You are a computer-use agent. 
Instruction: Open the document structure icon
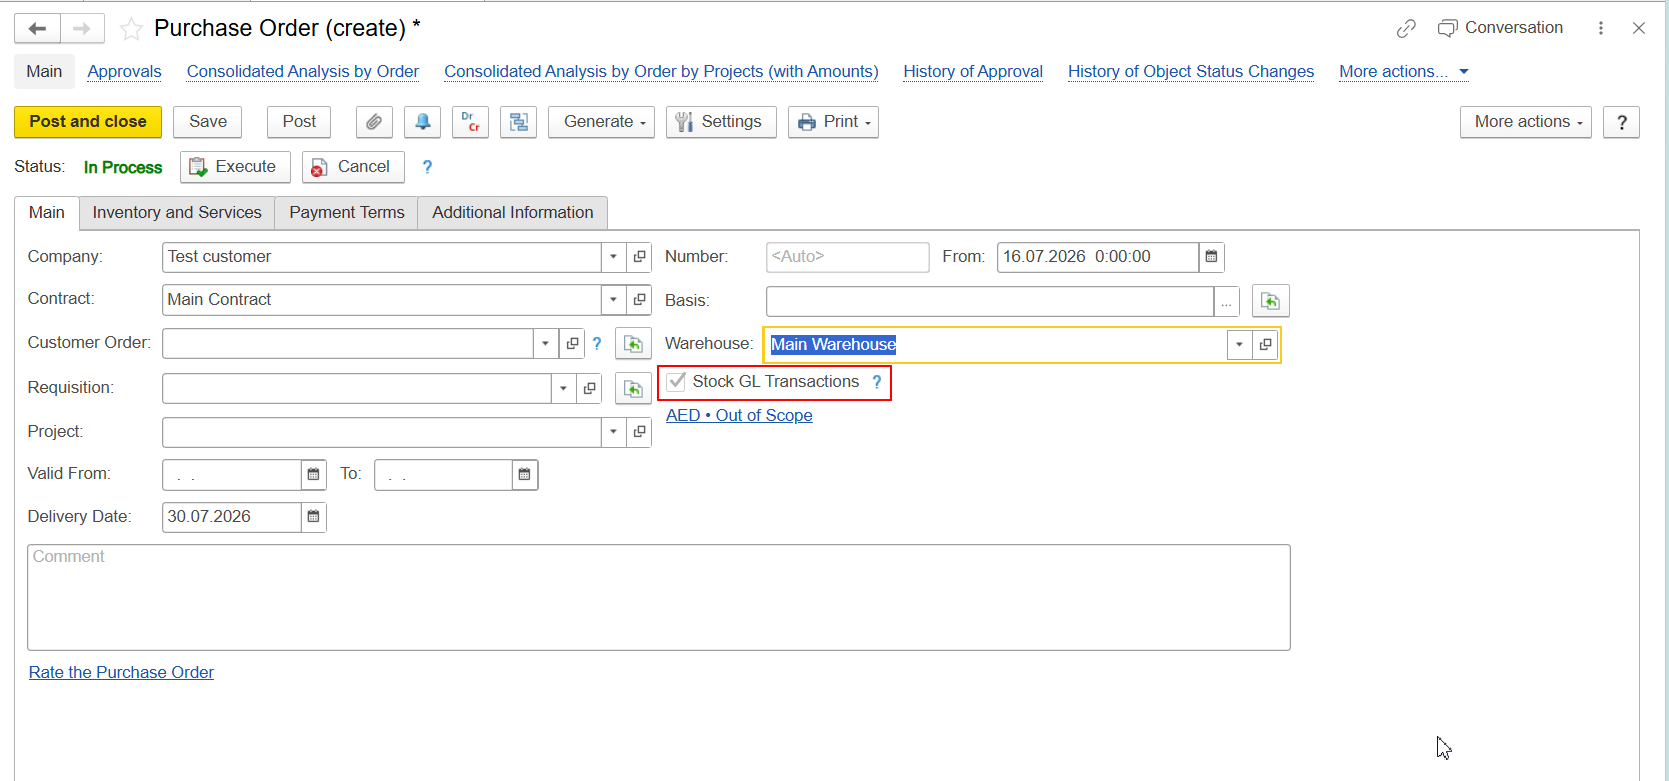(x=518, y=122)
